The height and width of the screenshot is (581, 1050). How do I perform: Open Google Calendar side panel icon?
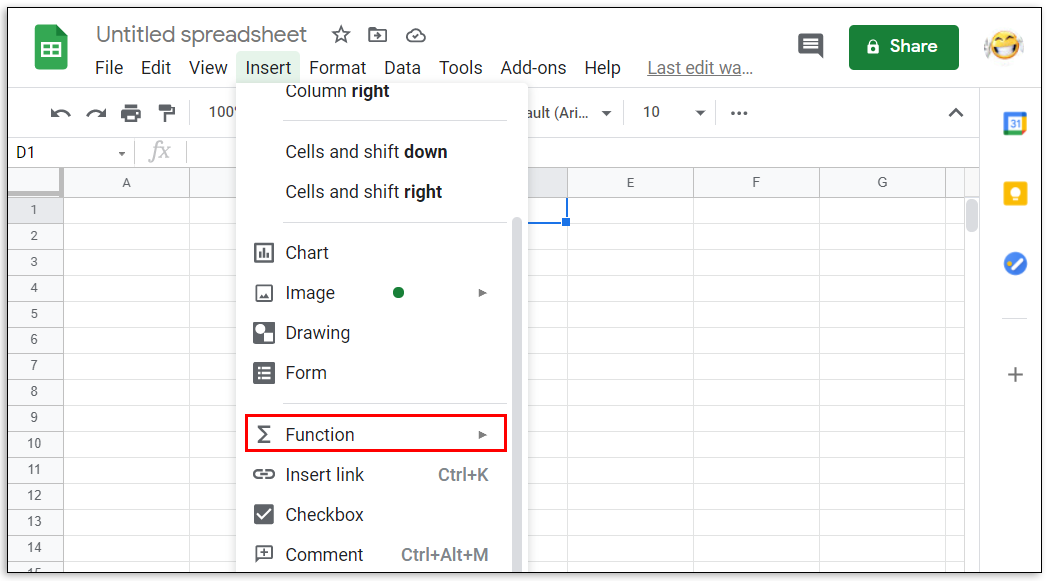click(1015, 123)
